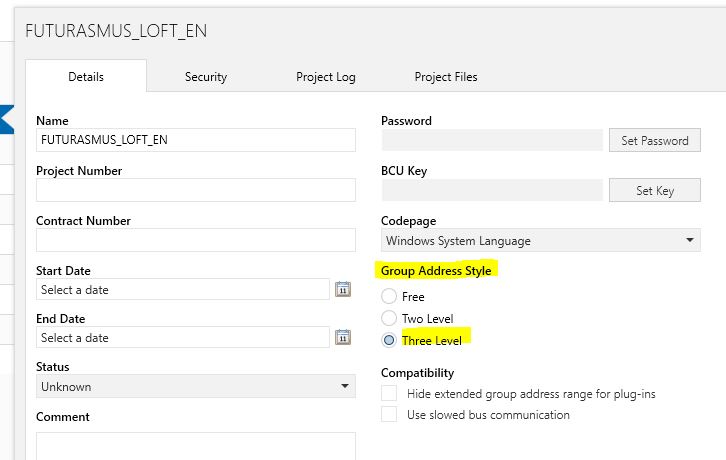The height and width of the screenshot is (460, 726).
Task: Open the Start Date calendar picker icon
Action: (x=343, y=289)
